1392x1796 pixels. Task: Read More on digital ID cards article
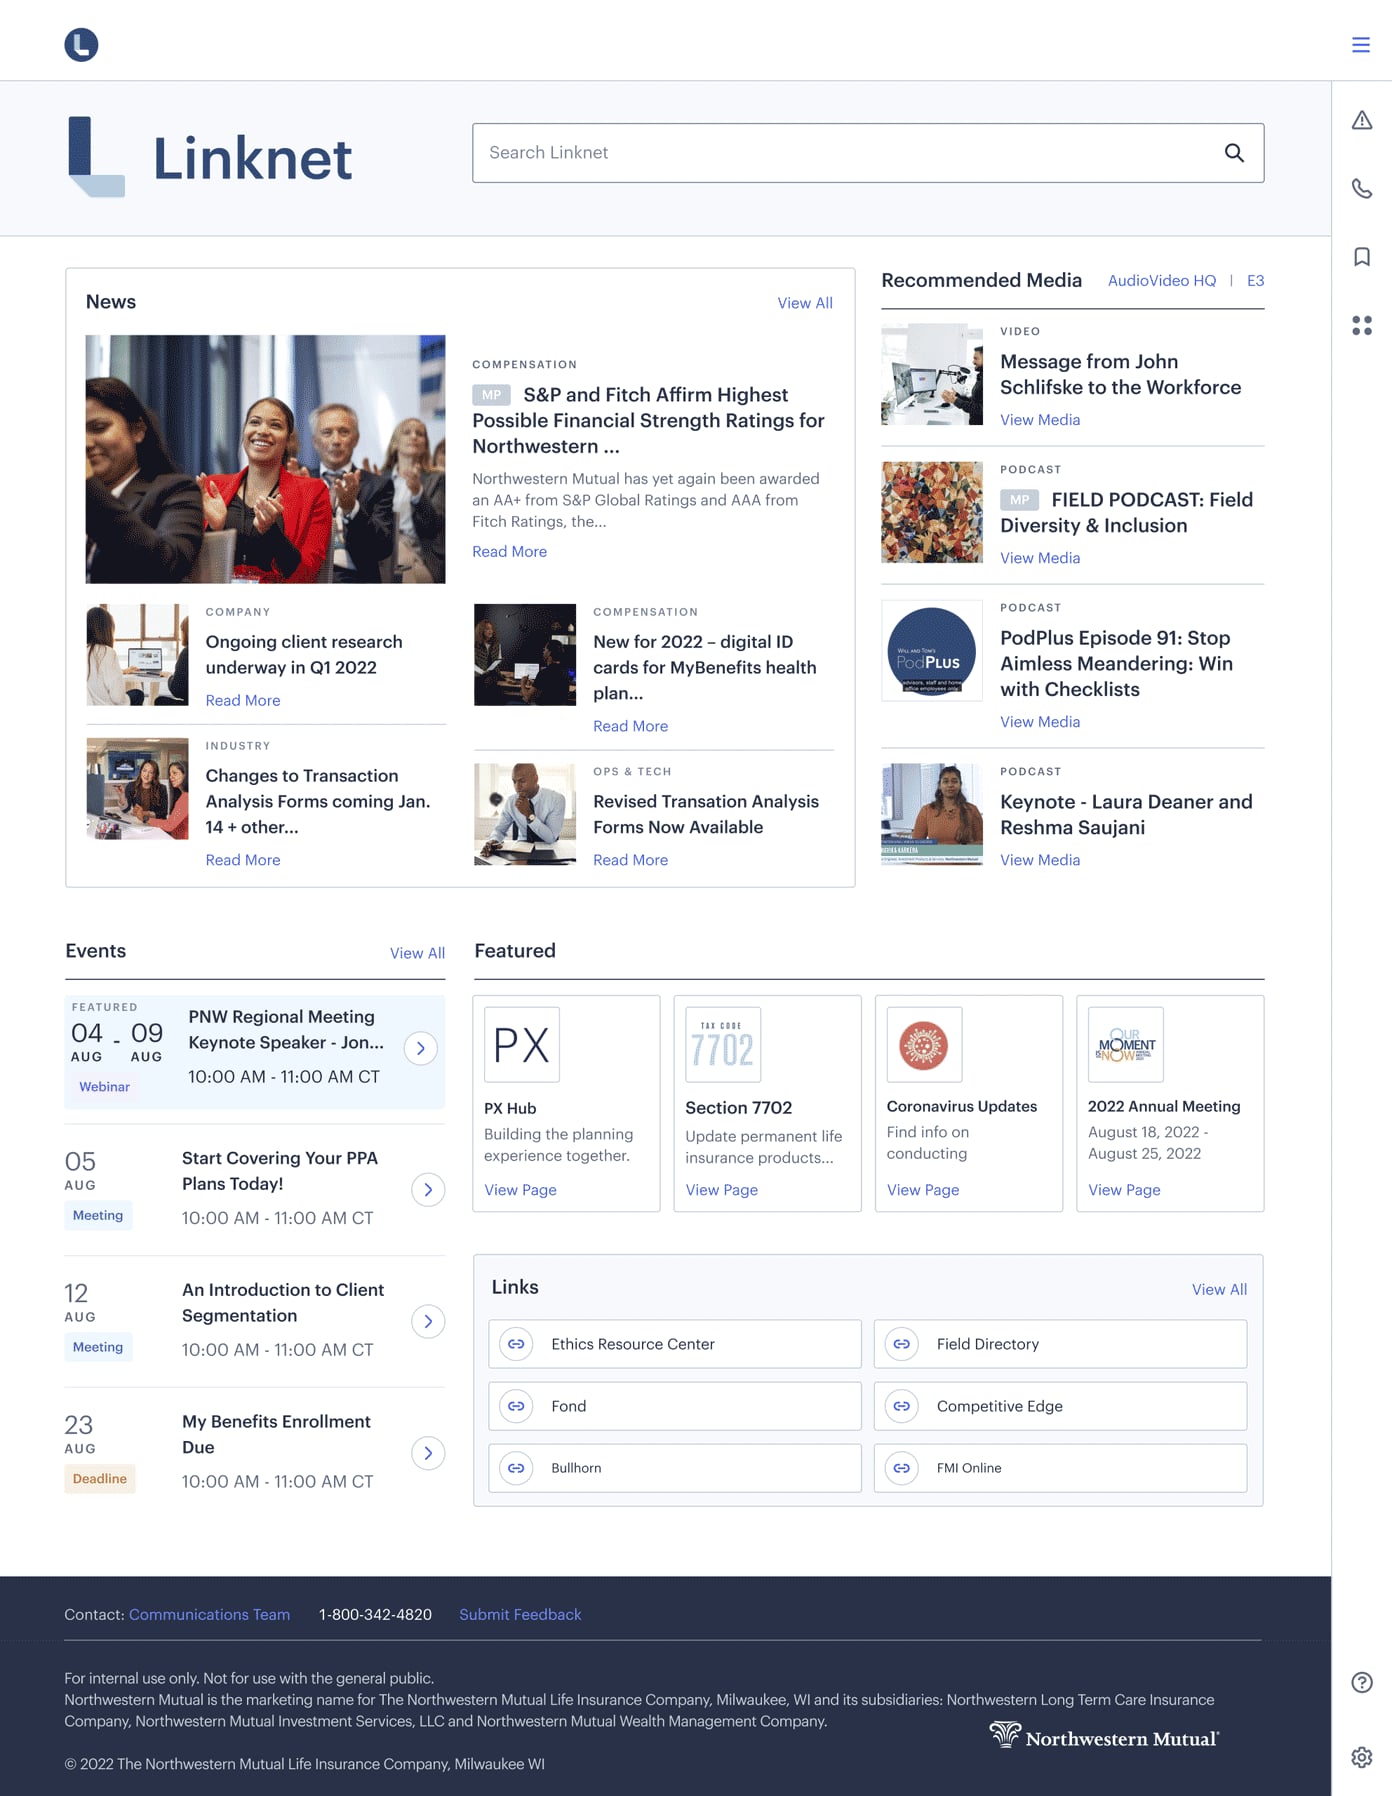(x=630, y=727)
